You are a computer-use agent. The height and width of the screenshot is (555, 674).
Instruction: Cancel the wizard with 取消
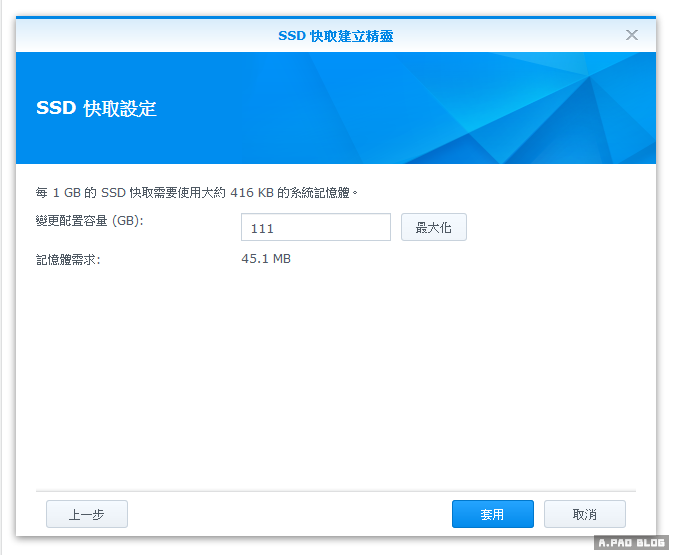click(x=584, y=514)
